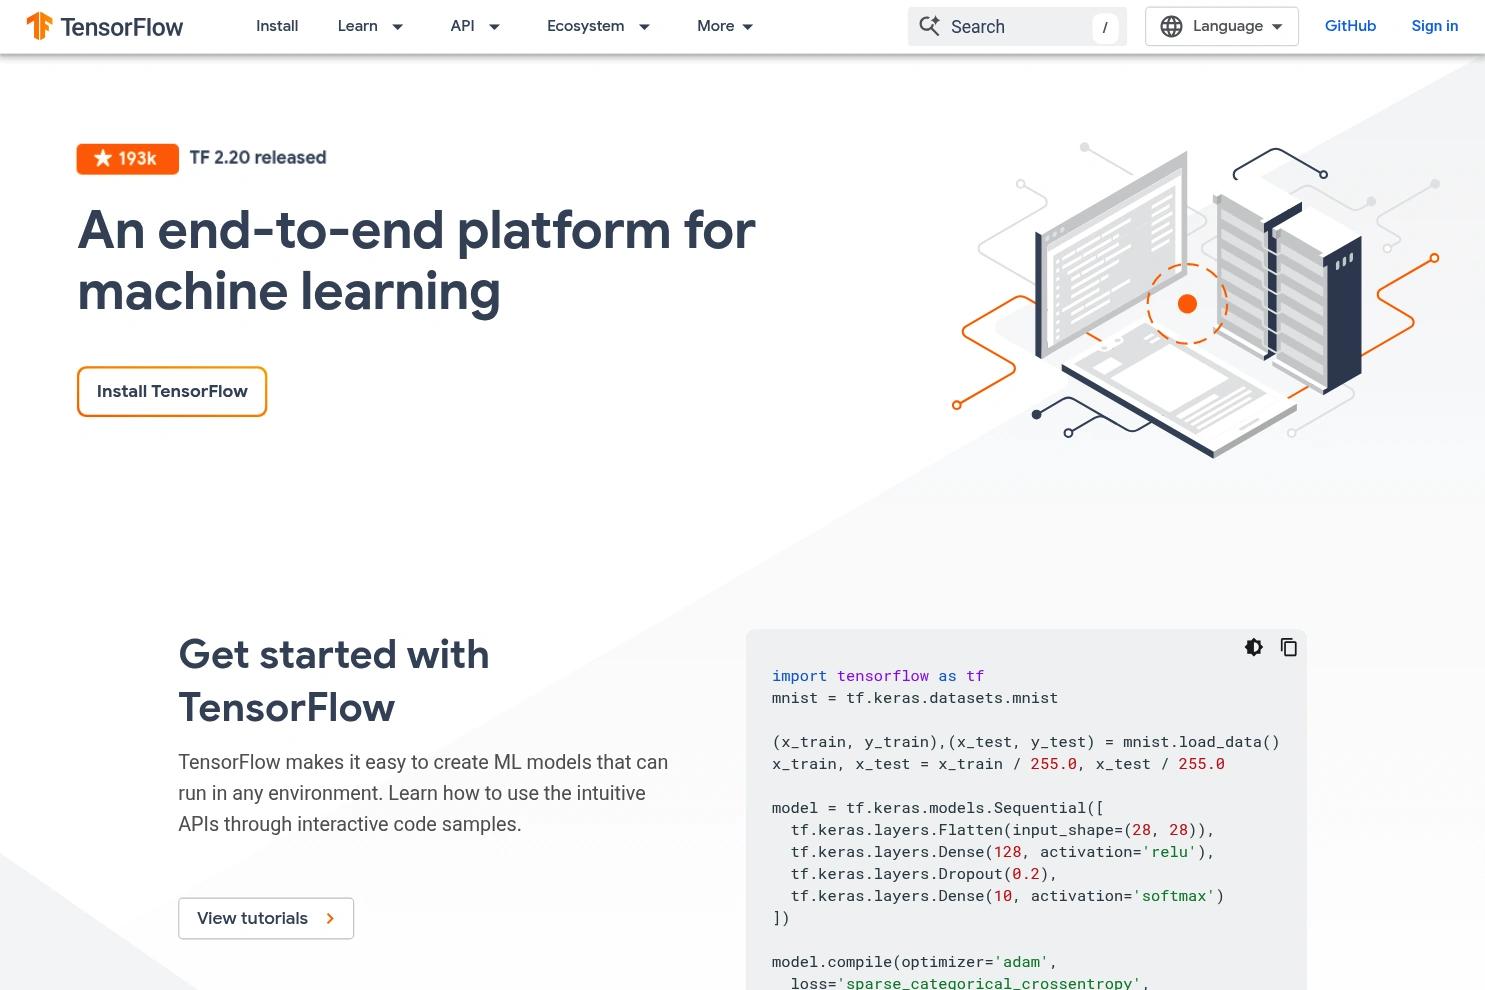Open the Ecosystem menu

tap(585, 26)
